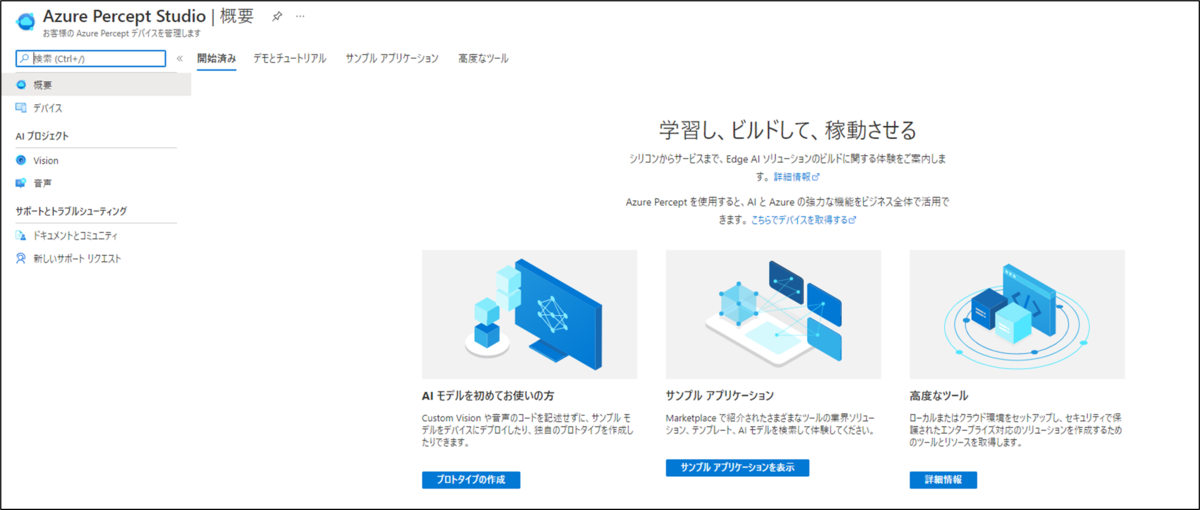
Task: Click the 概要 sidebar icon
Action: click(21, 85)
